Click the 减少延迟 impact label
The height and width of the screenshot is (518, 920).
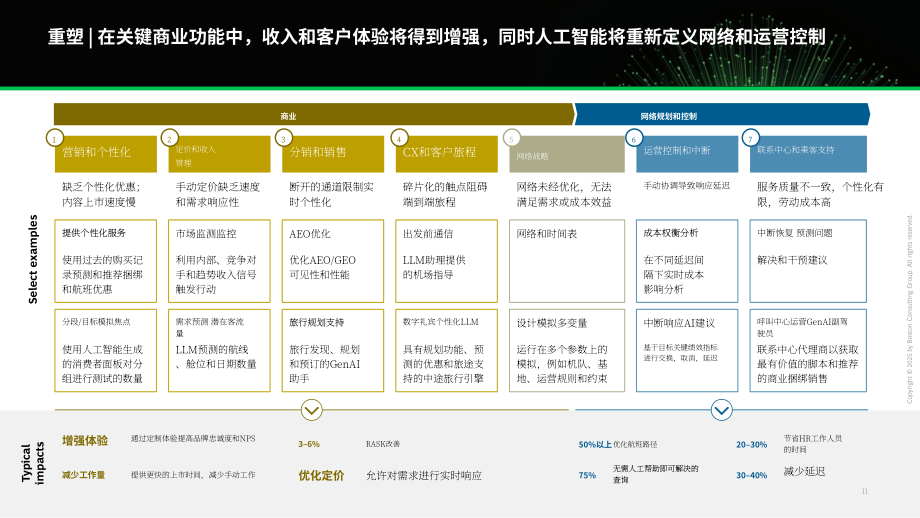pos(804,471)
